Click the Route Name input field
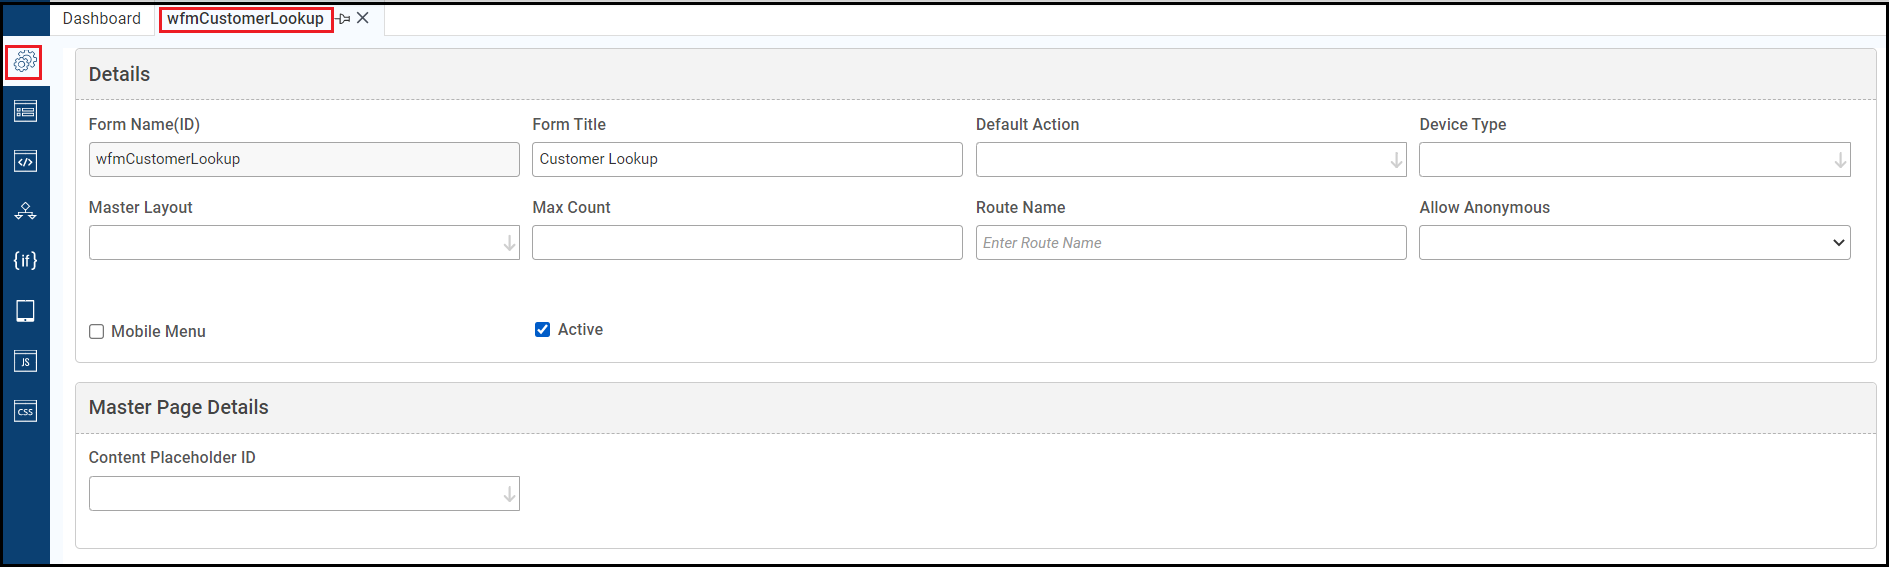 (x=1190, y=243)
